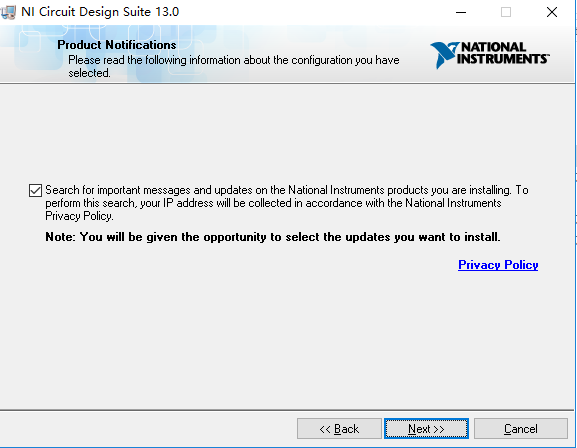Go to the previous step with << Back
This screenshot has height=448, width=577.
point(339,428)
